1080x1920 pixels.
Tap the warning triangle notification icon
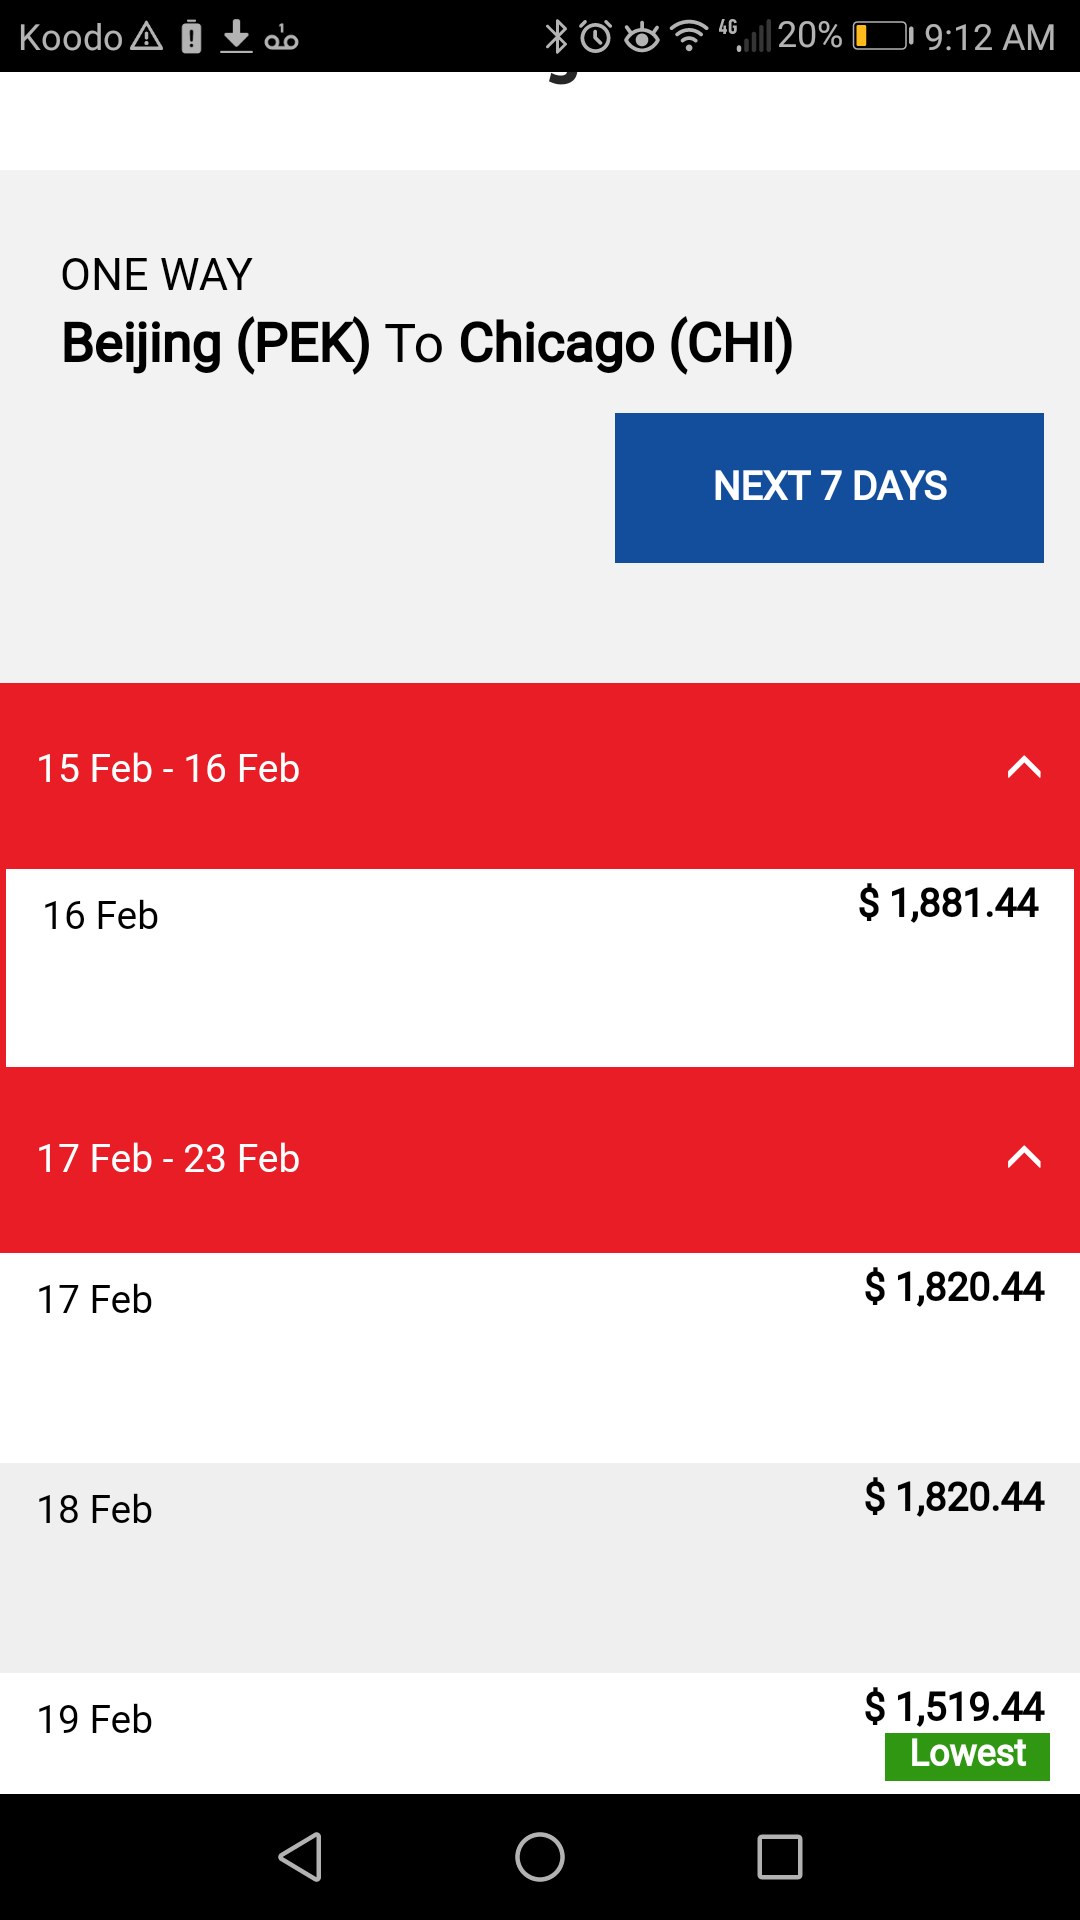click(x=147, y=37)
